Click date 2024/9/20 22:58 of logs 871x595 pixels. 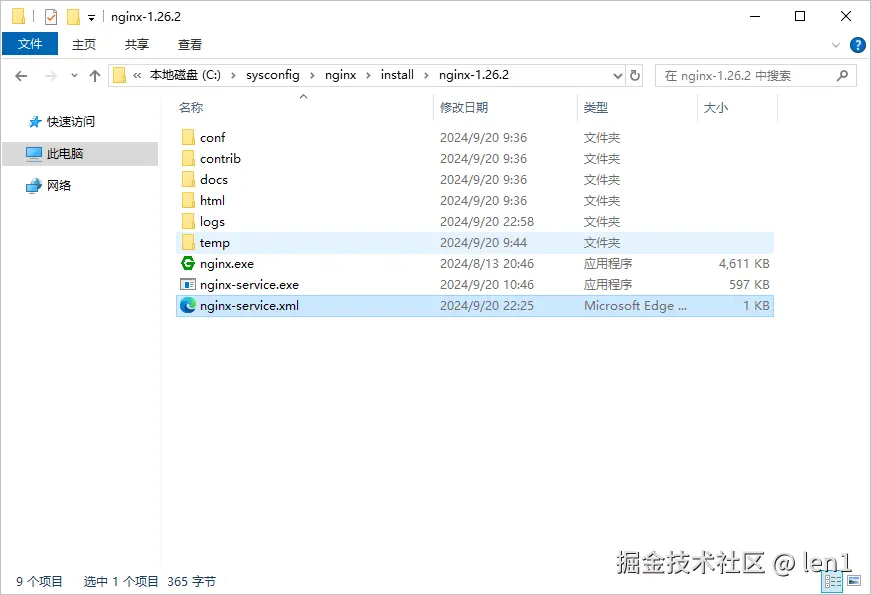tap(487, 222)
